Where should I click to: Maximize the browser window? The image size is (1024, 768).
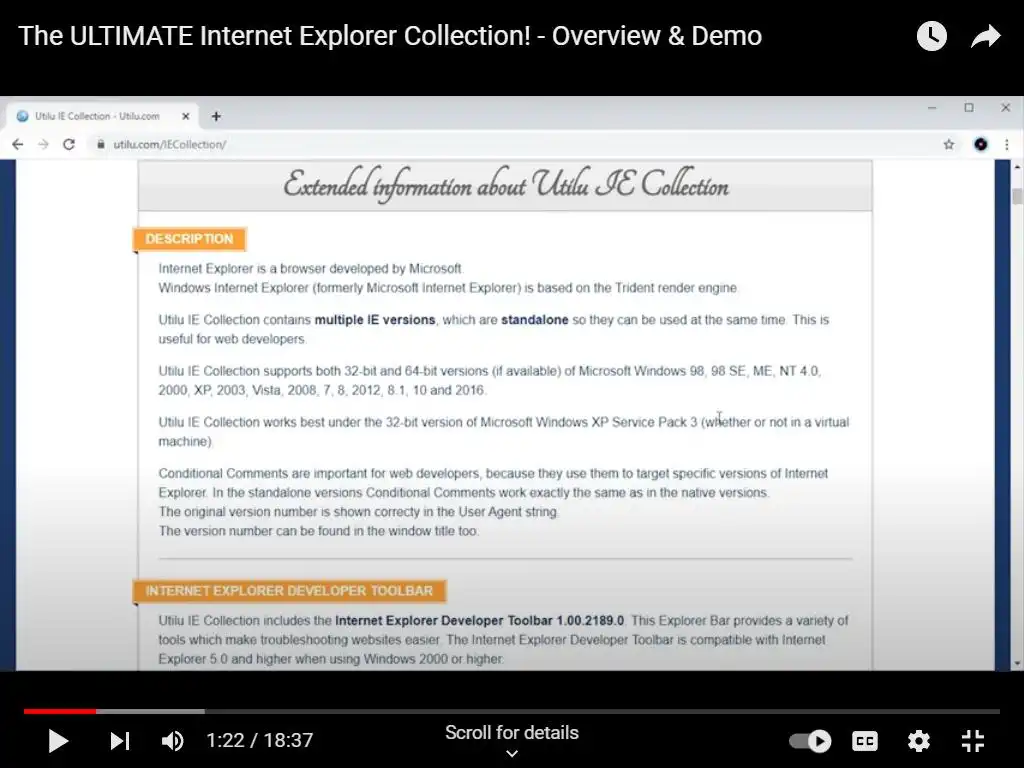click(x=969, y=108)
